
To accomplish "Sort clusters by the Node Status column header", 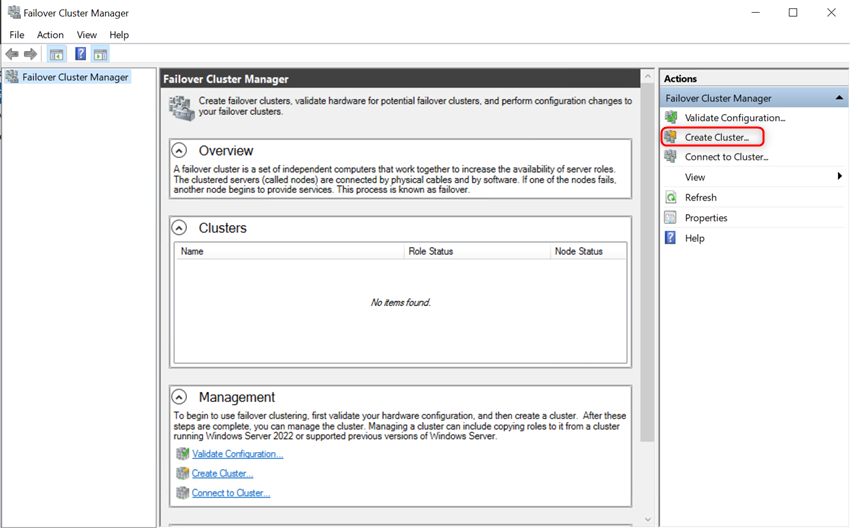I will click(x=588, y=251).
